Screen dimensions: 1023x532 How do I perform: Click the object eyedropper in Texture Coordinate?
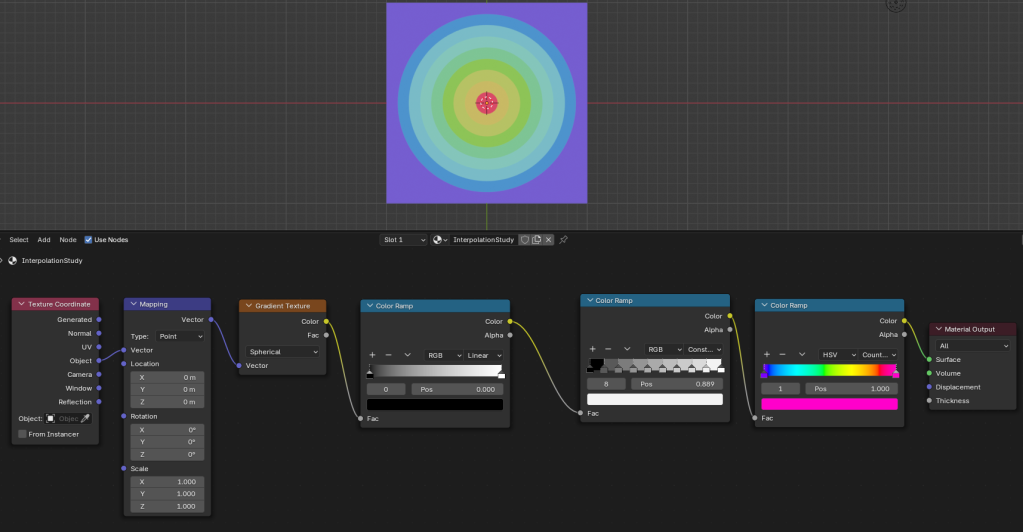[85, 418]
